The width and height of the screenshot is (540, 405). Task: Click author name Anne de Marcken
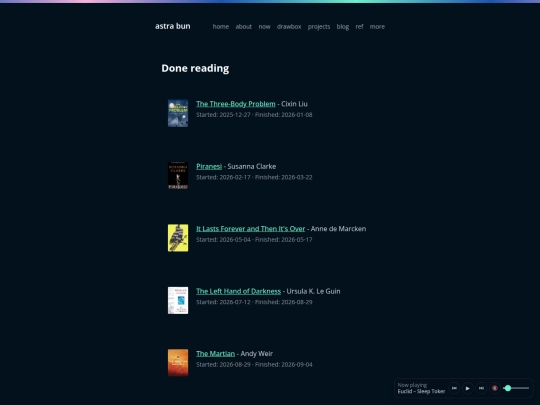(x=339, y=229)
